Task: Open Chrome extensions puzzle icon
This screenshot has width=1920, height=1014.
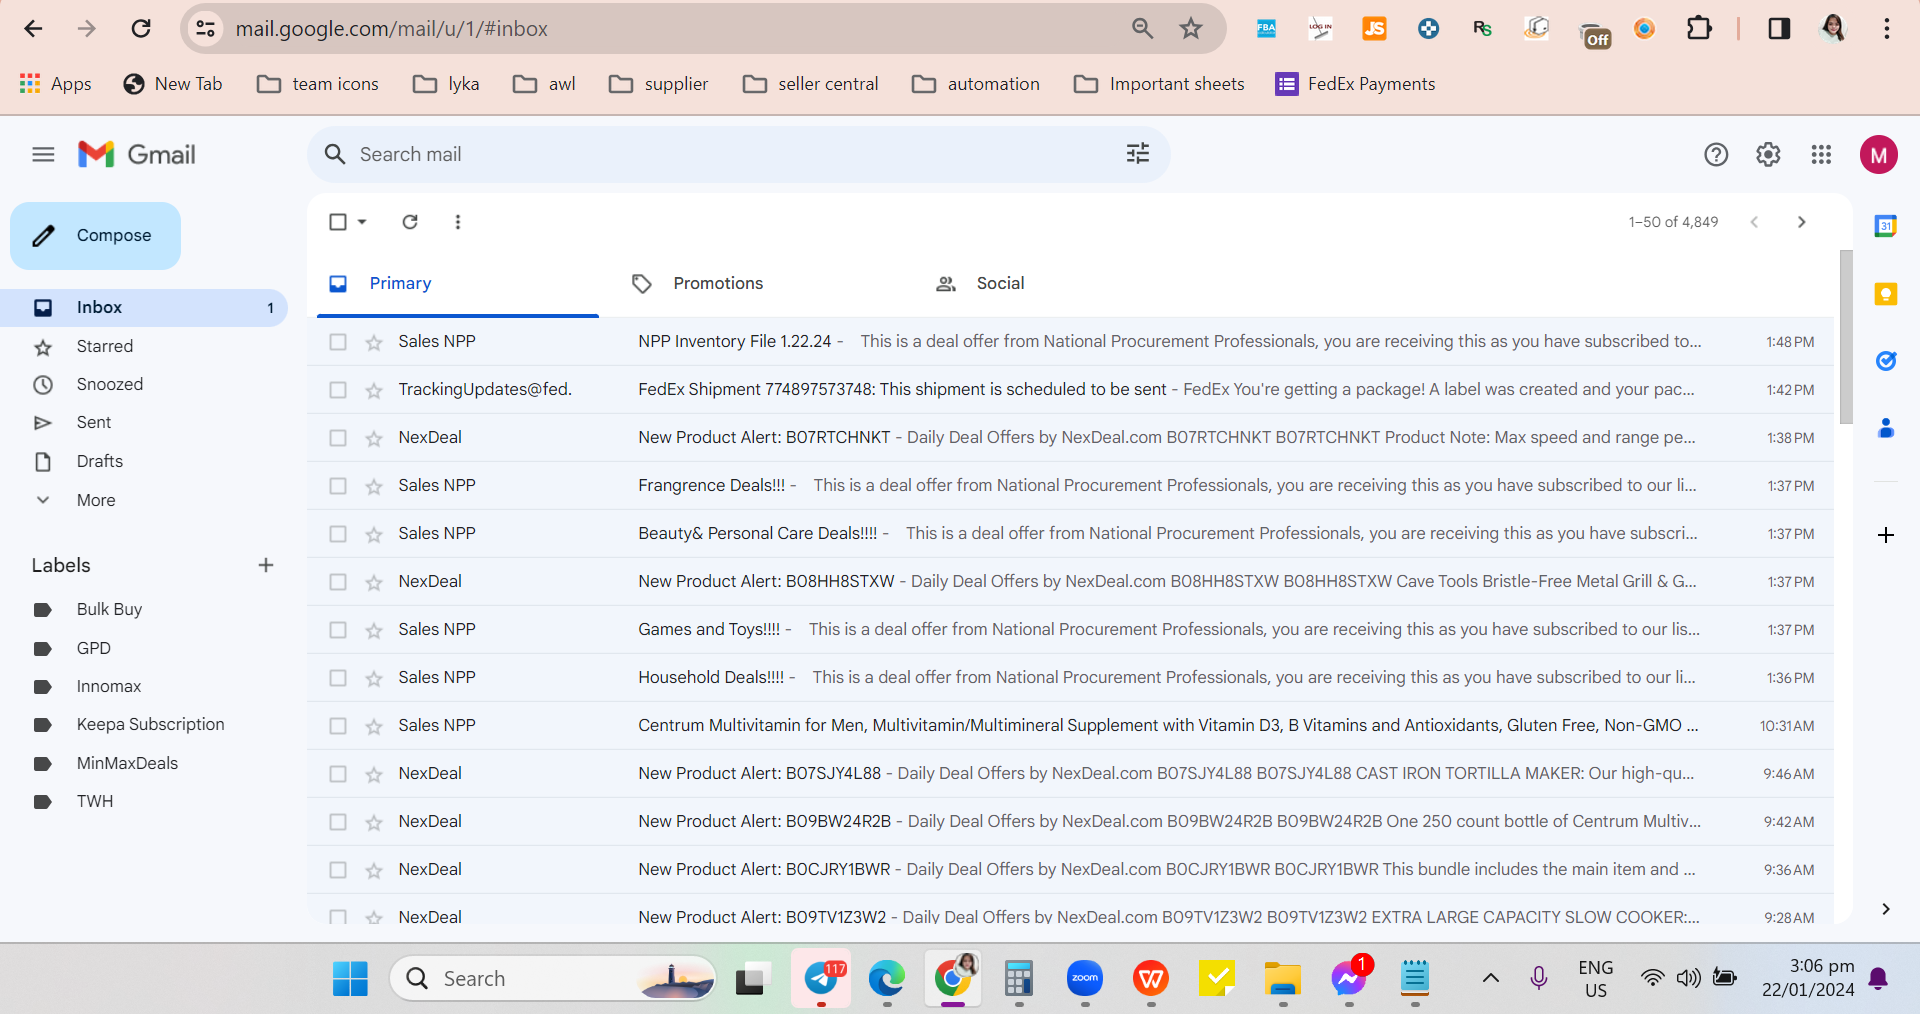Action: (x=1699, y=28)
